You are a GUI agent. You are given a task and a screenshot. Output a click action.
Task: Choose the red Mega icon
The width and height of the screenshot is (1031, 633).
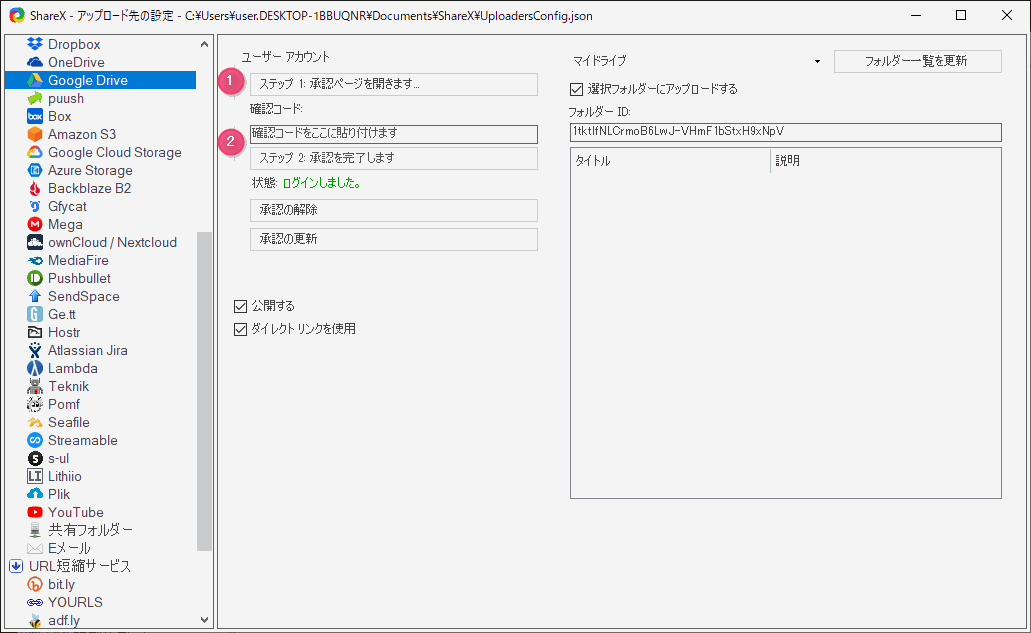(35, 224)
